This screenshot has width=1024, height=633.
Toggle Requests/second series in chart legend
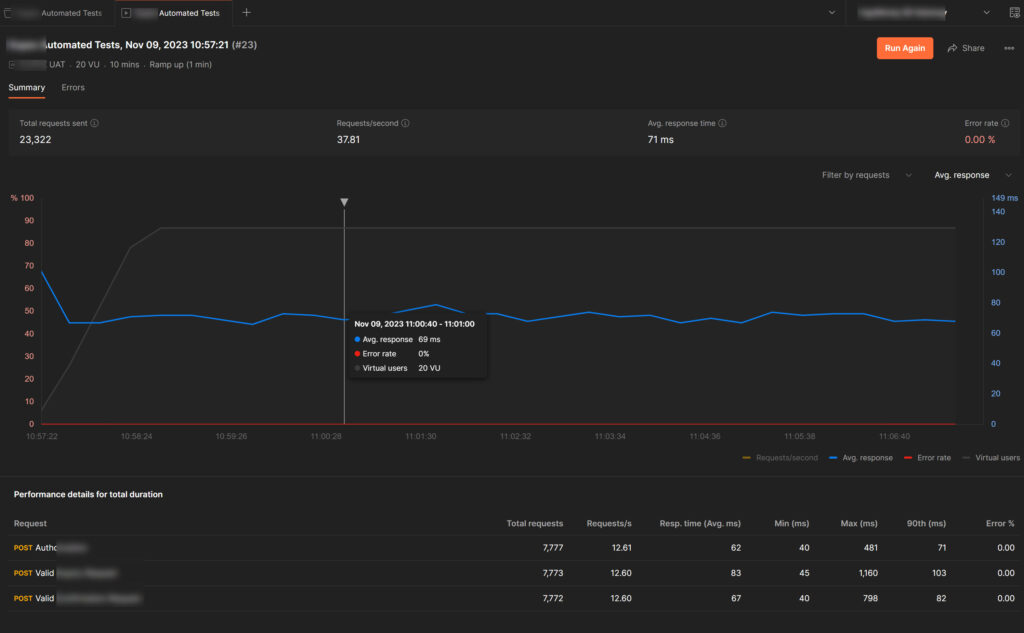point(780,457)
